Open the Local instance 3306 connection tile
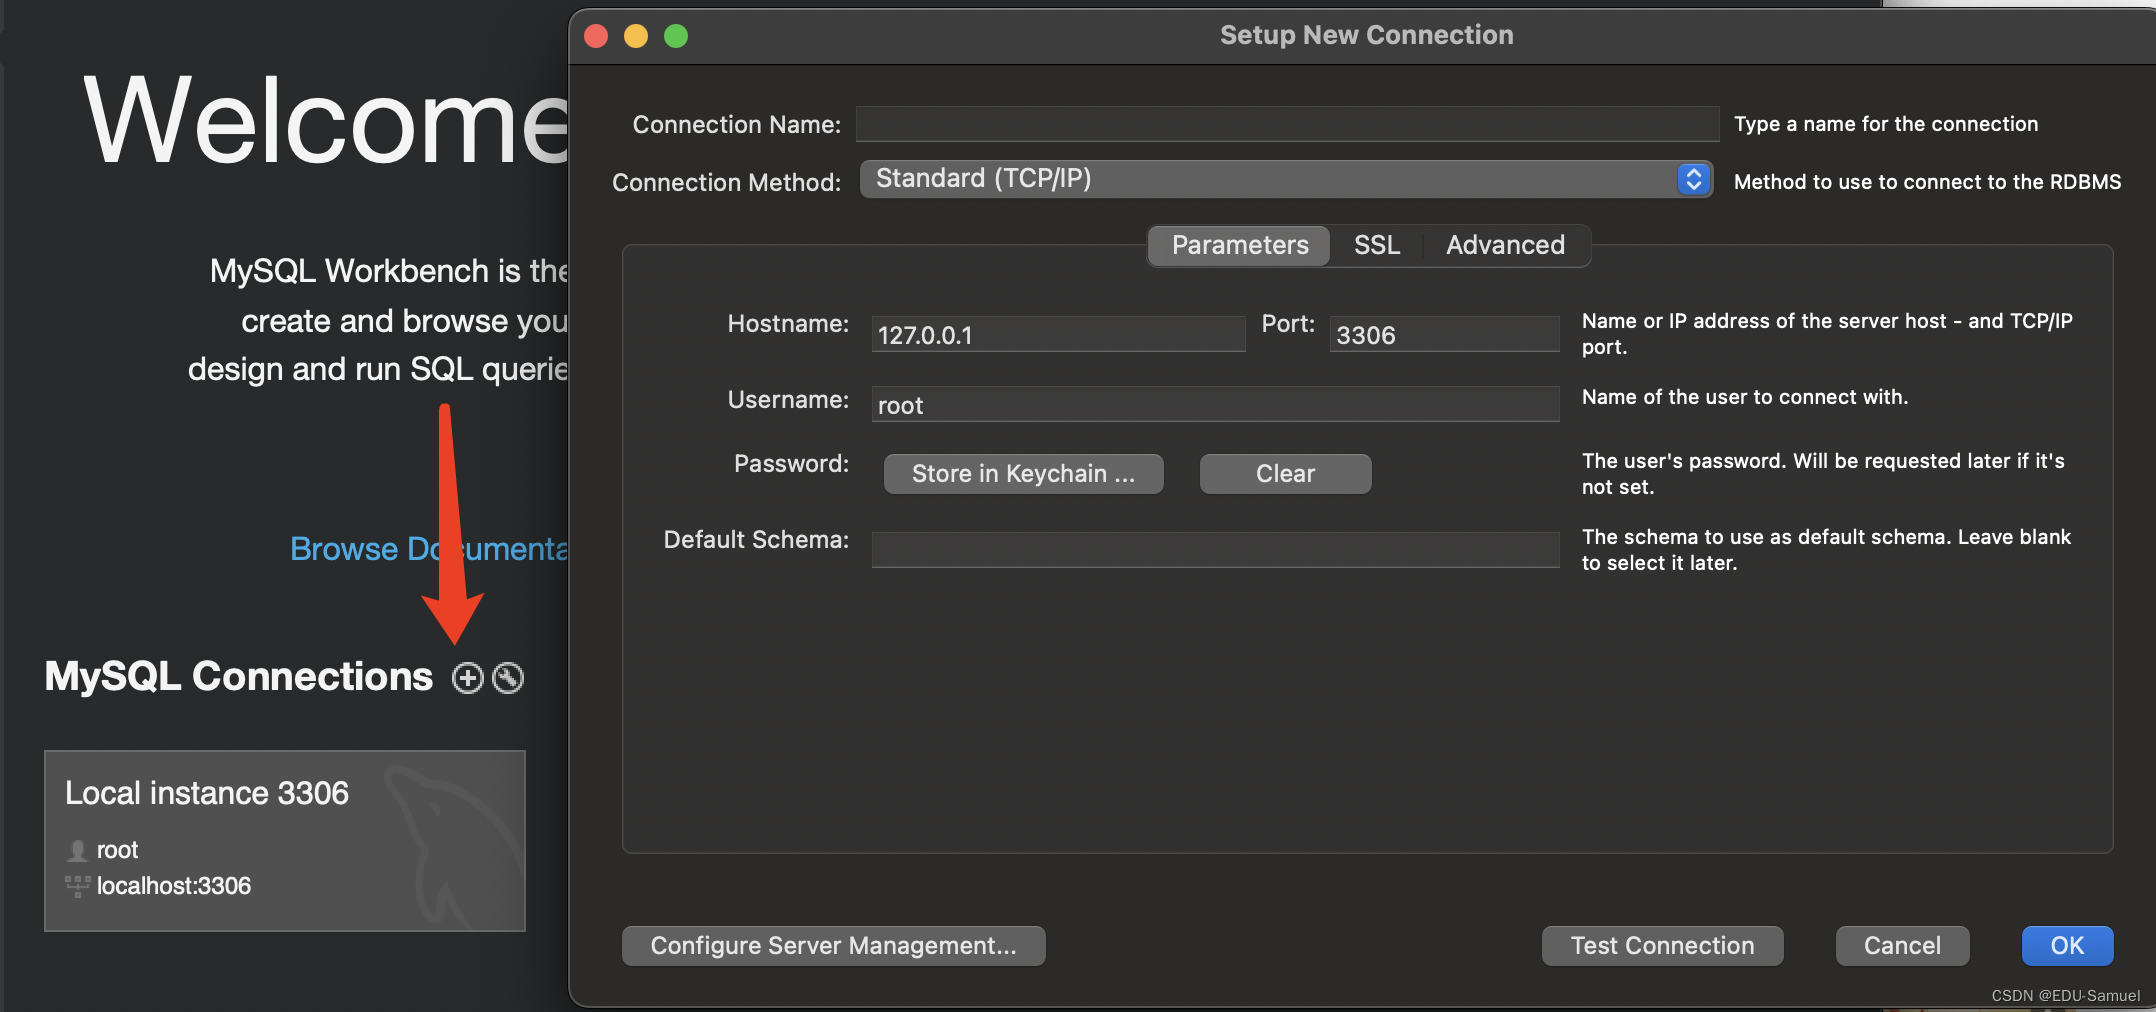The width and height of the screenshot is (2156, 1012). (285, 841)
